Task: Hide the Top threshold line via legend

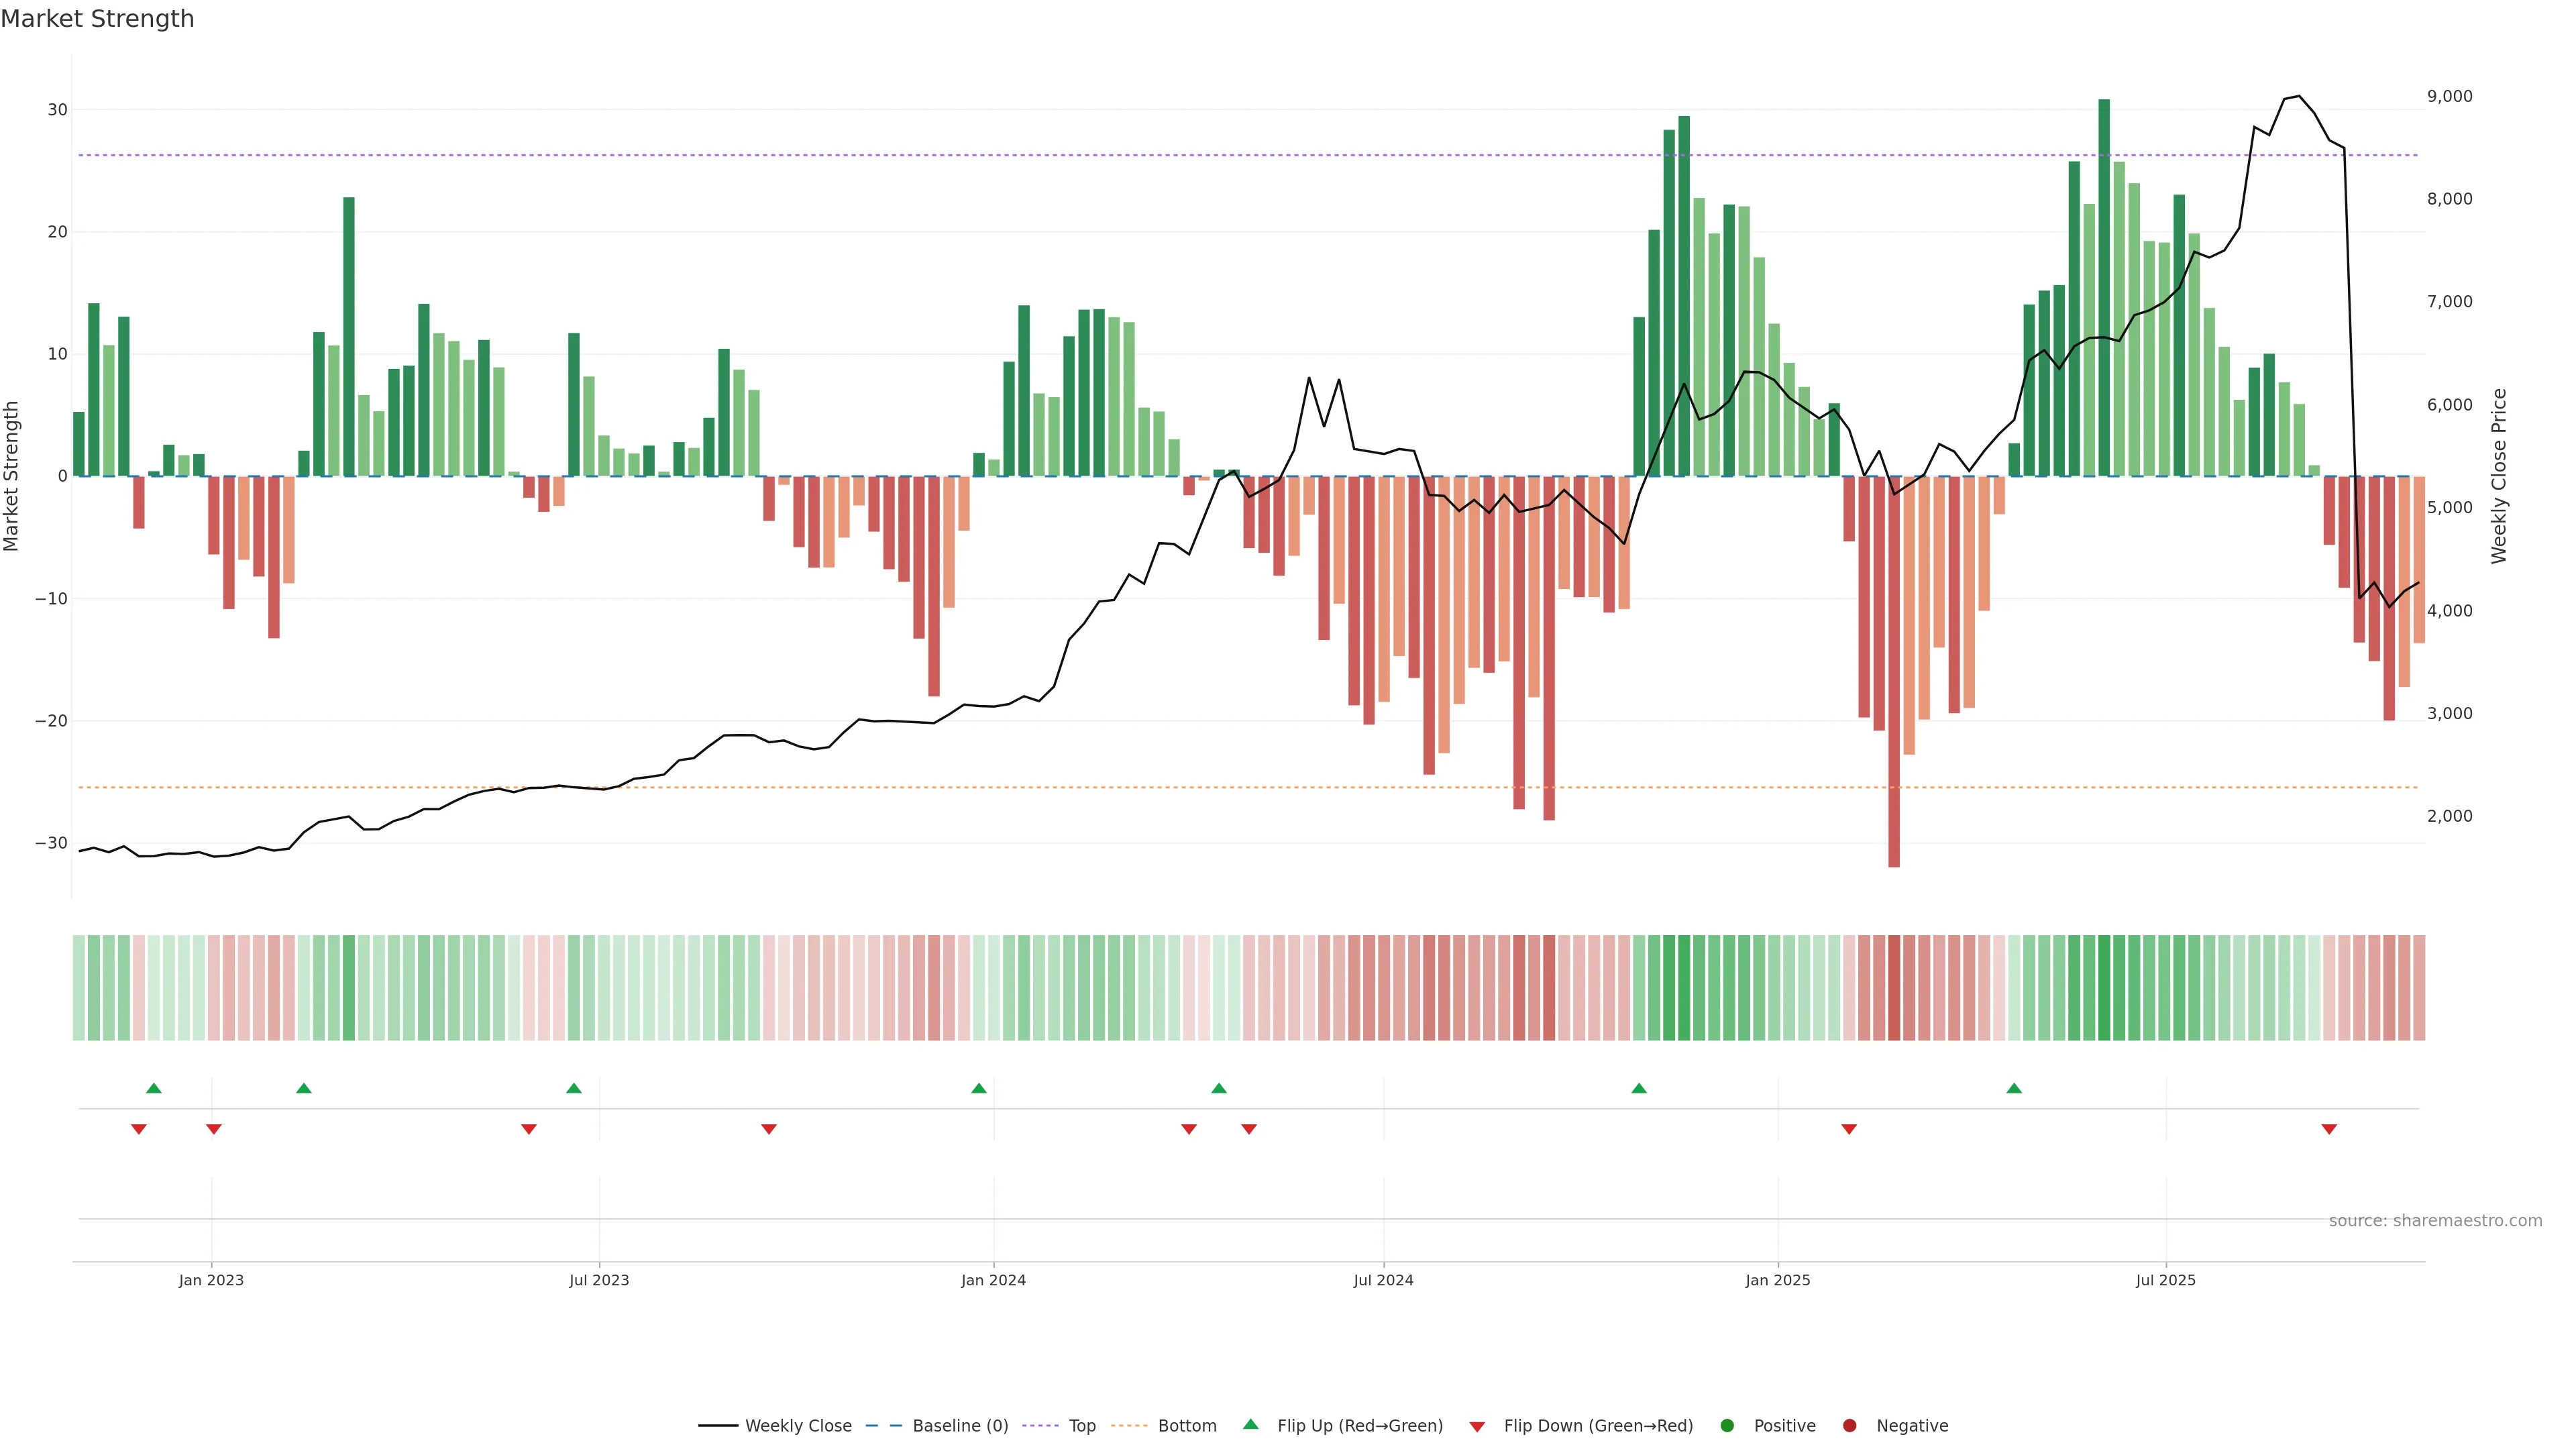Action: click(1061, 1426)
